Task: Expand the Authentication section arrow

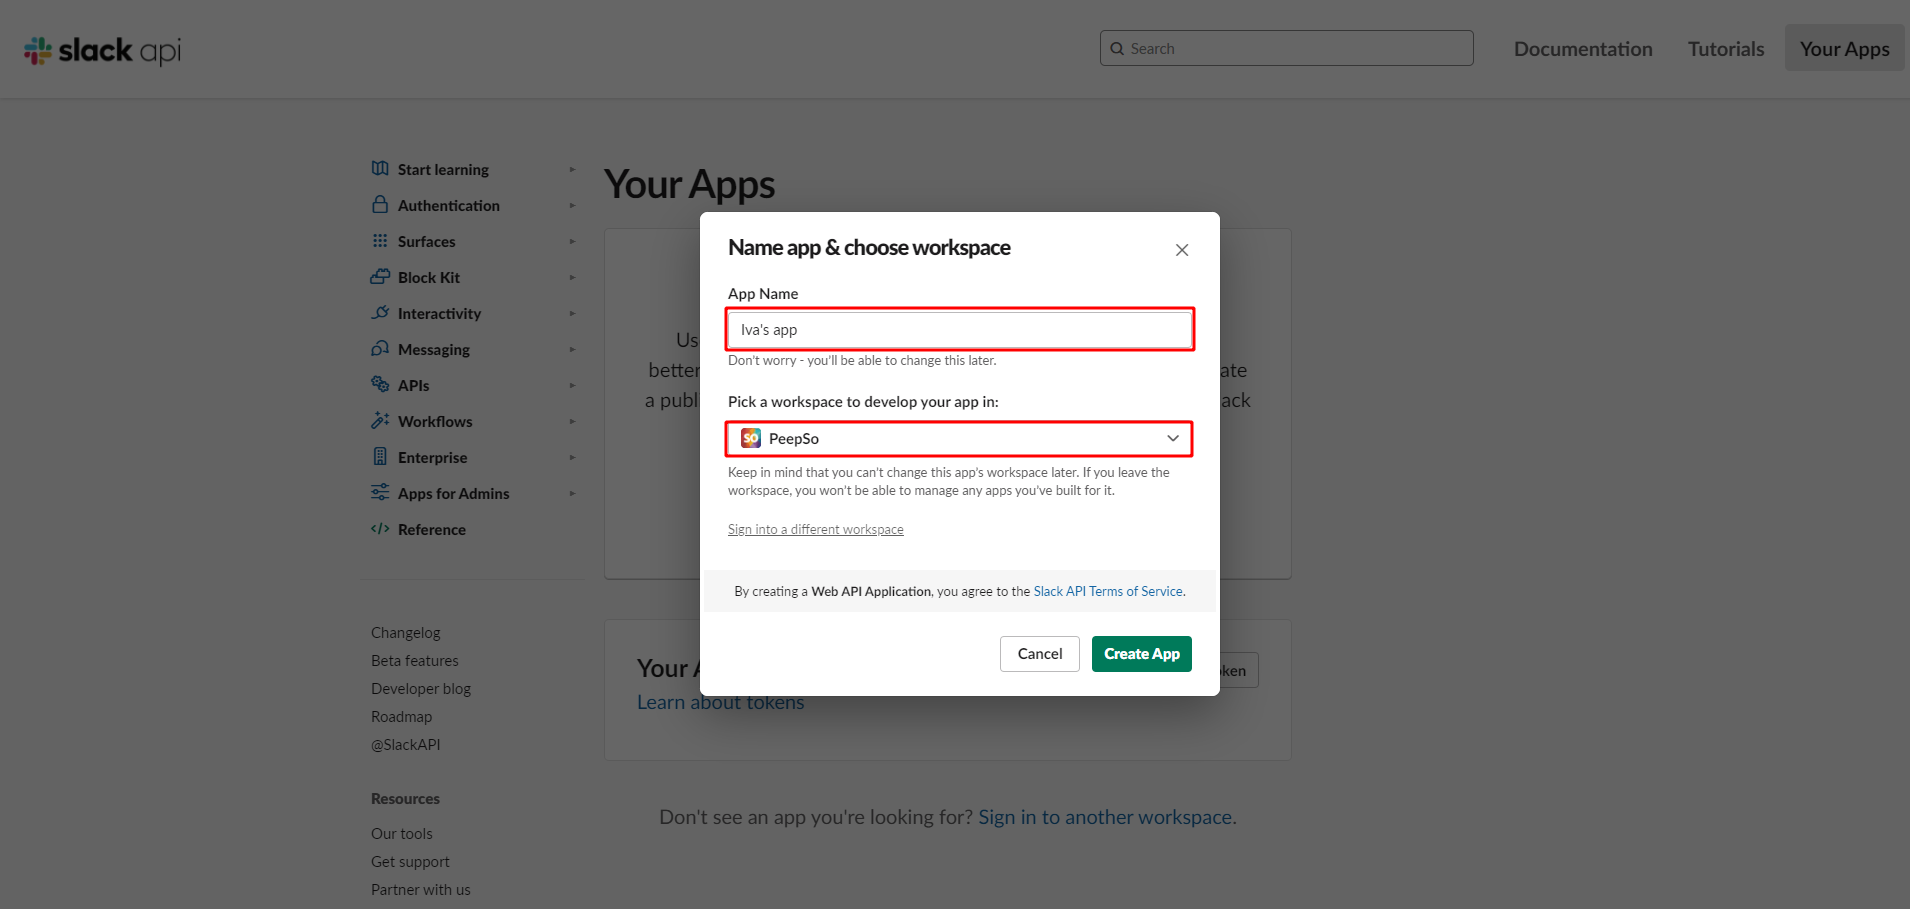Action: [572, 205]
